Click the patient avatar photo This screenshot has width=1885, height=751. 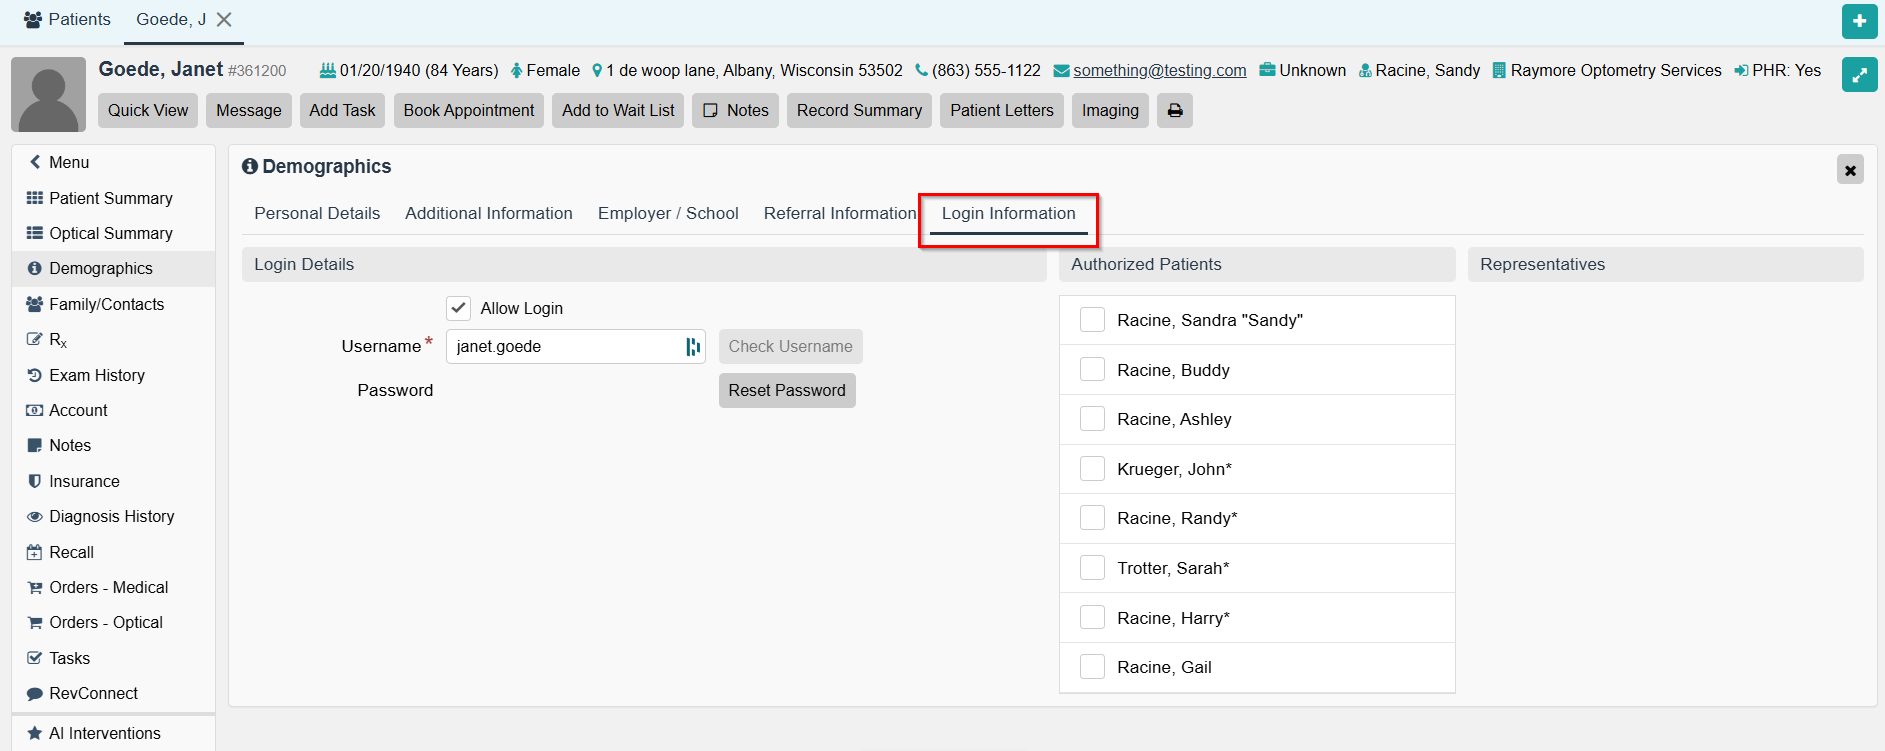(x=48, y=94)
